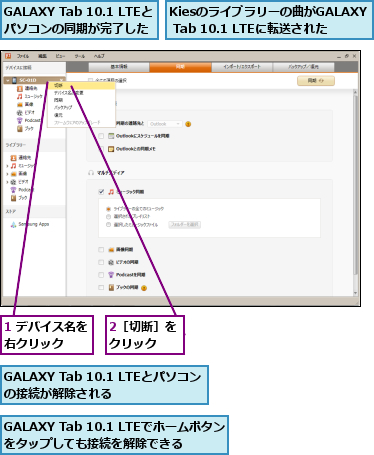
Task: Uncheck the music sync checkbox
Action: pyautogui.click(x=101, y=192)
